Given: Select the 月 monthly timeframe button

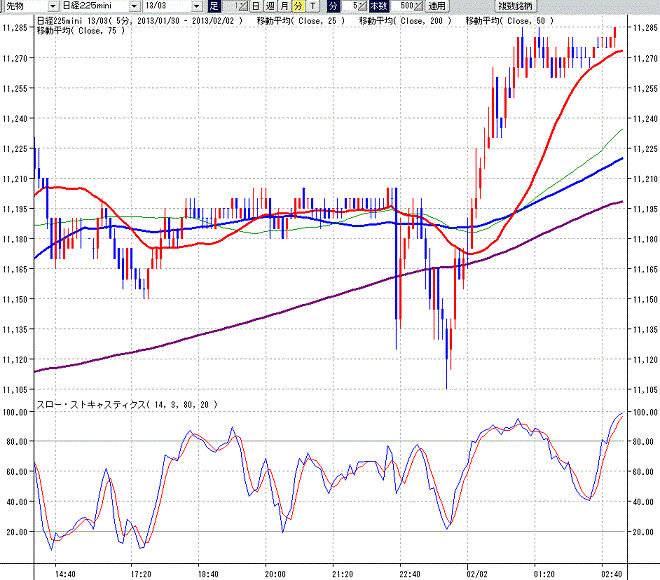Looking at the screenshot, I should 284,6.
